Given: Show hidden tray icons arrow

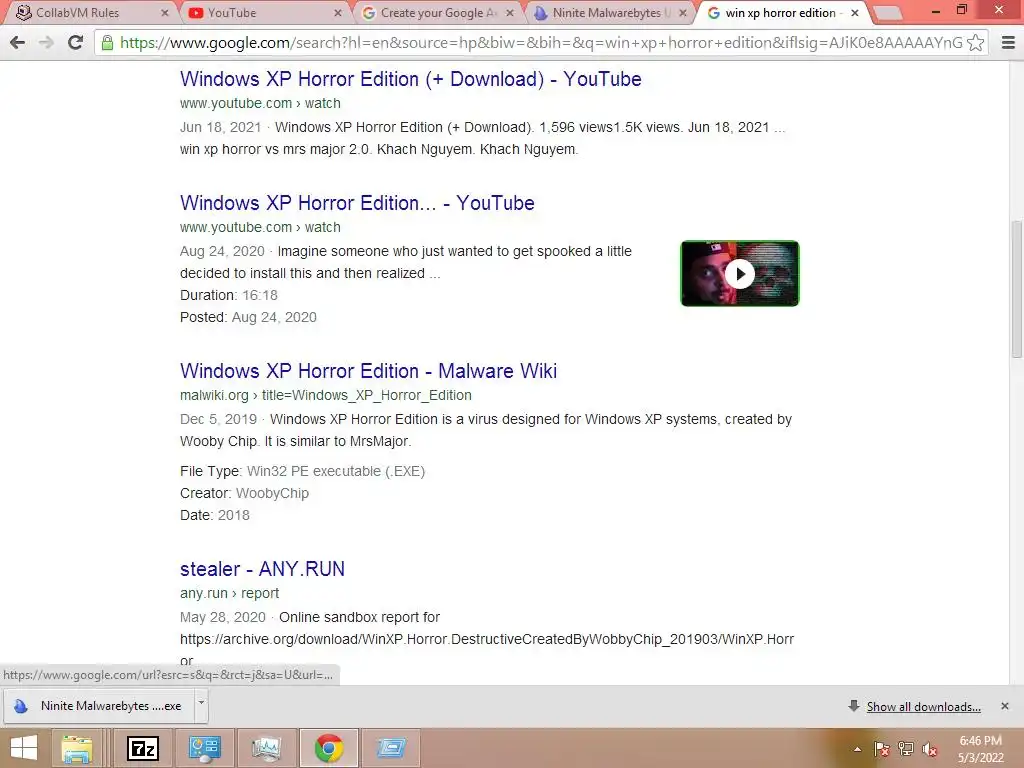Looking at the screenshot, I should click(x=857, y=750).
